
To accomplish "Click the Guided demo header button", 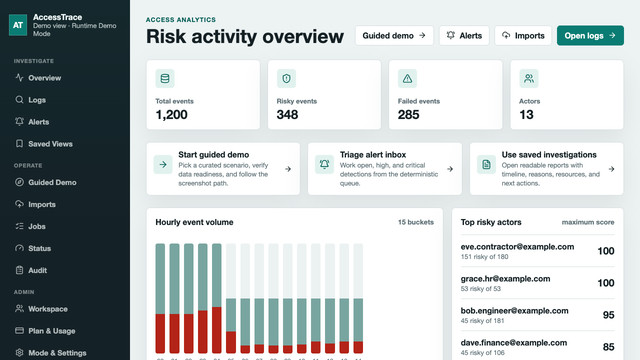I will pos(394,36).
